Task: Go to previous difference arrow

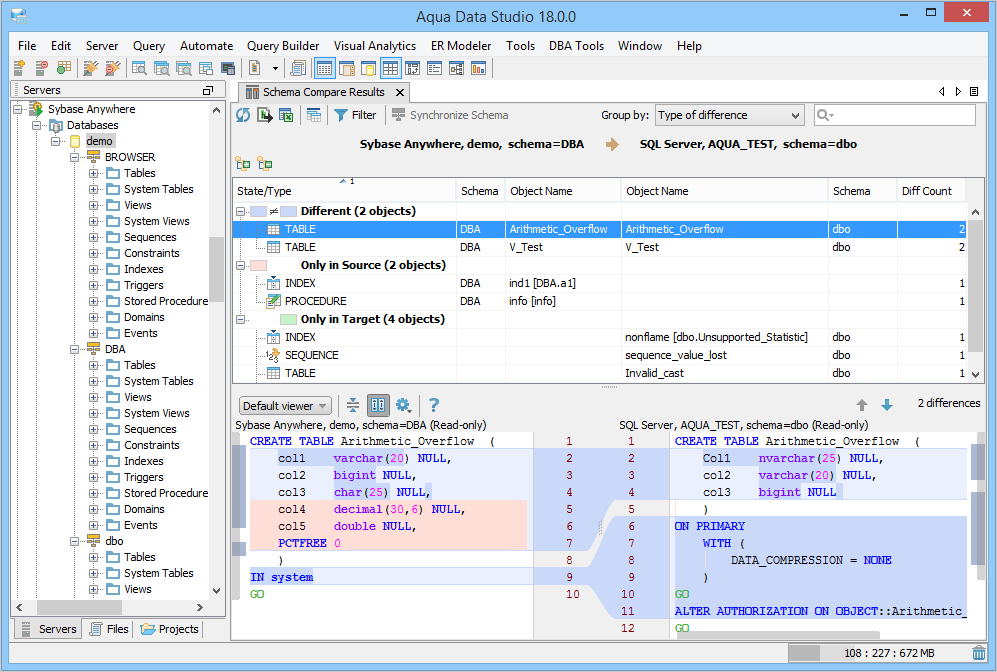Action: coord(862,404)
